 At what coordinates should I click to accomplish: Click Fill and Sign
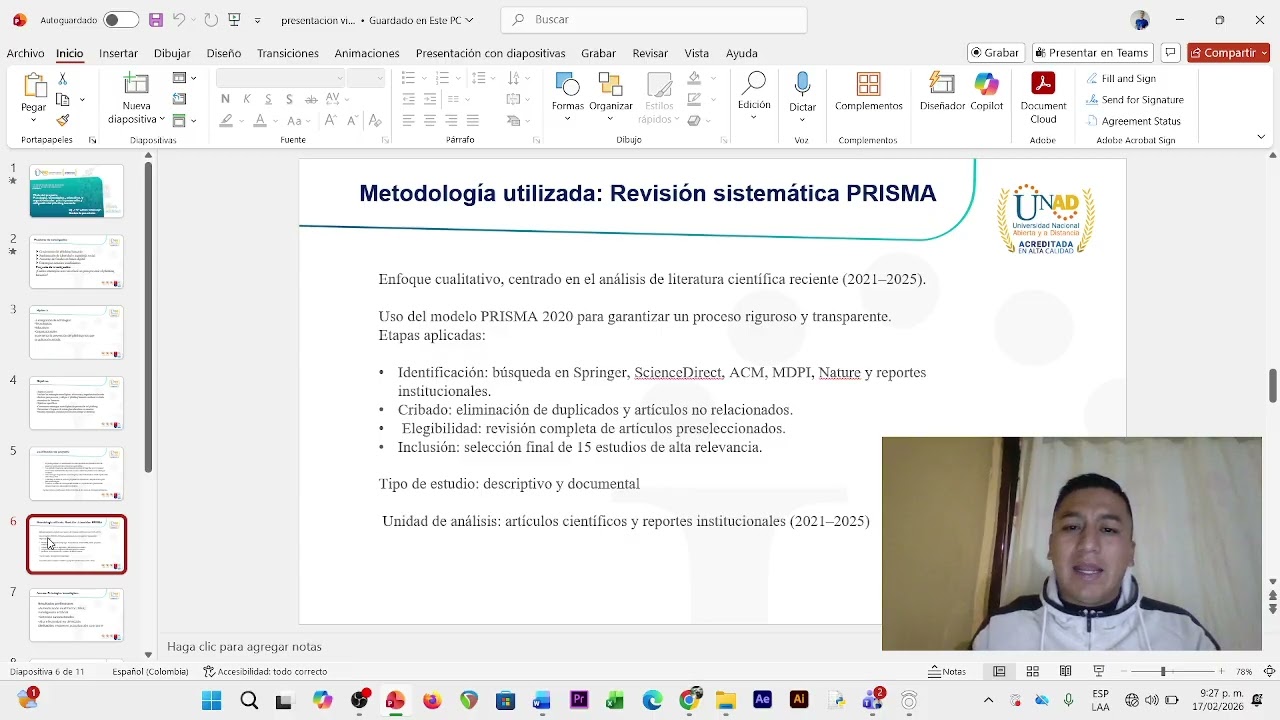point(1120,78)
